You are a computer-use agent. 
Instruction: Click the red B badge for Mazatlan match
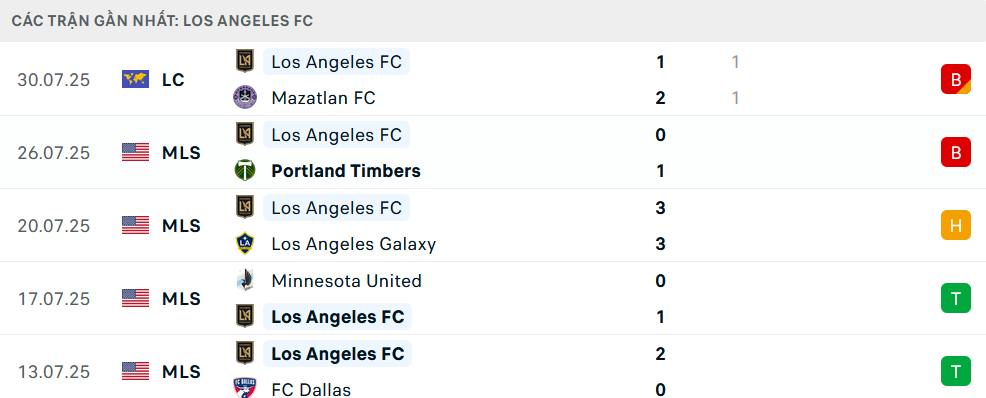point(956,79)
